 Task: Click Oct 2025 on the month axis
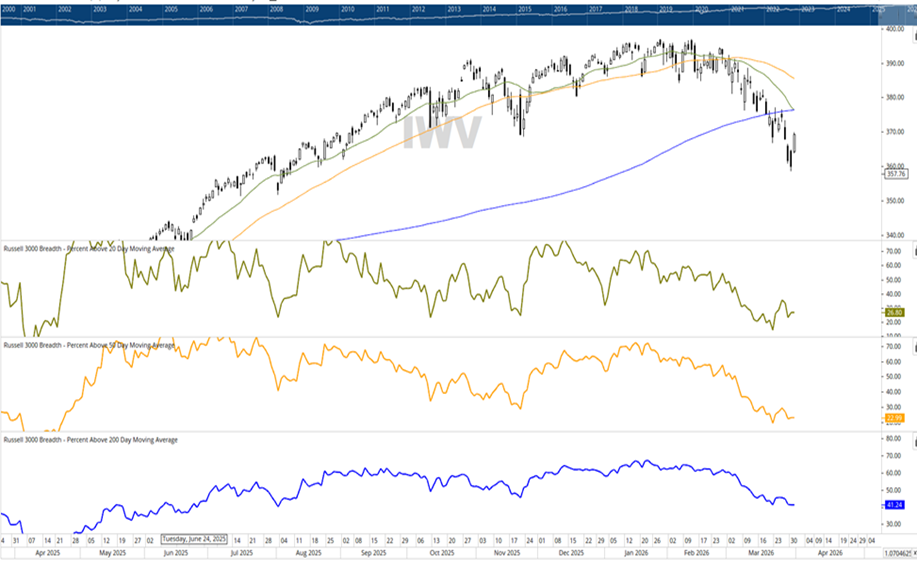pos(442,553)
